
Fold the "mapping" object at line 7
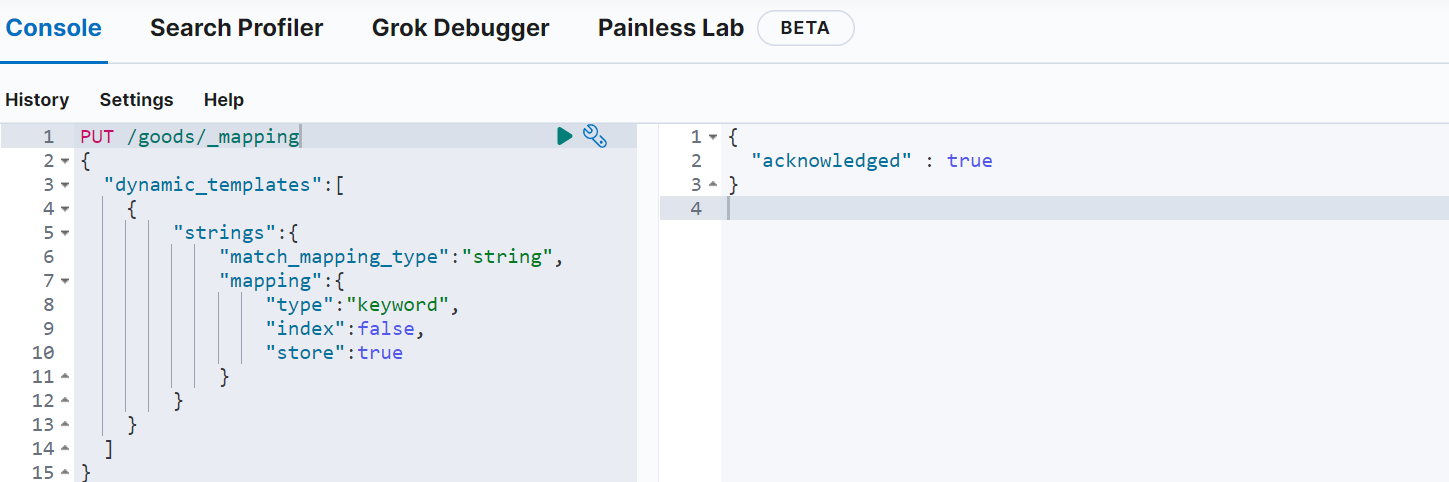pyautogui.click(x=65, y=281)
